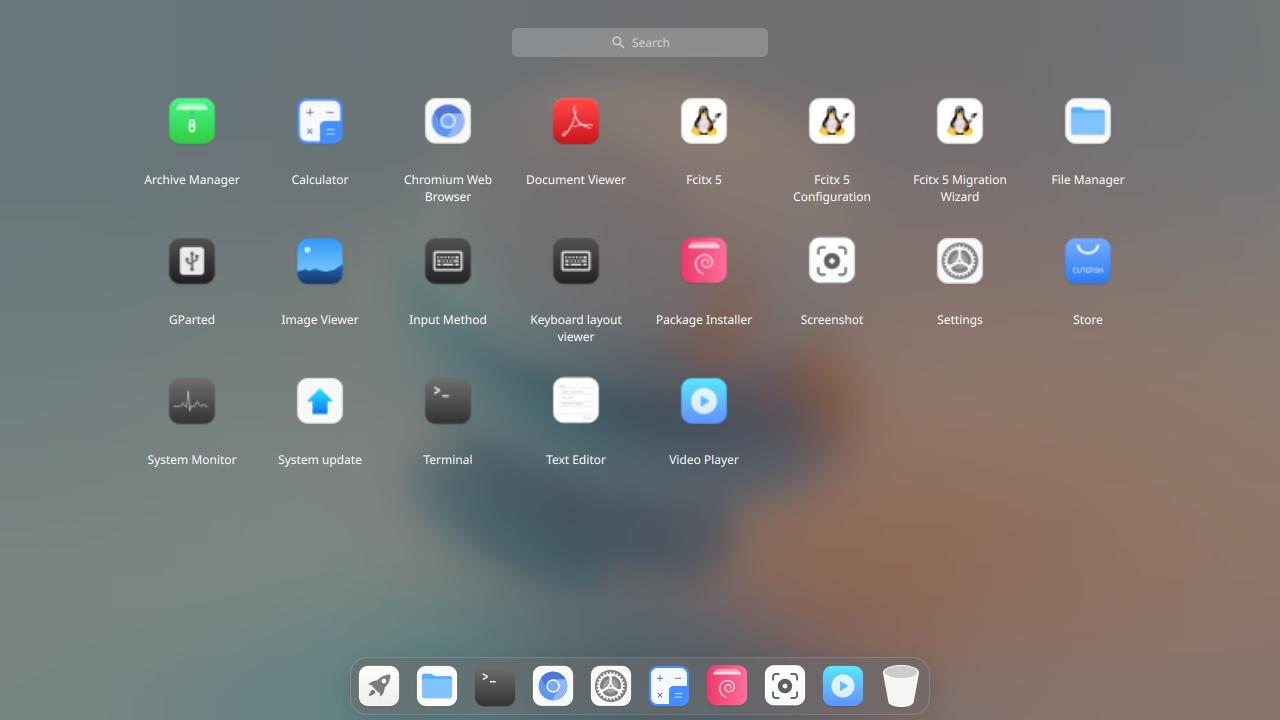
Task: Launch Terminal from the app grid
Action: tap(448, 401)
